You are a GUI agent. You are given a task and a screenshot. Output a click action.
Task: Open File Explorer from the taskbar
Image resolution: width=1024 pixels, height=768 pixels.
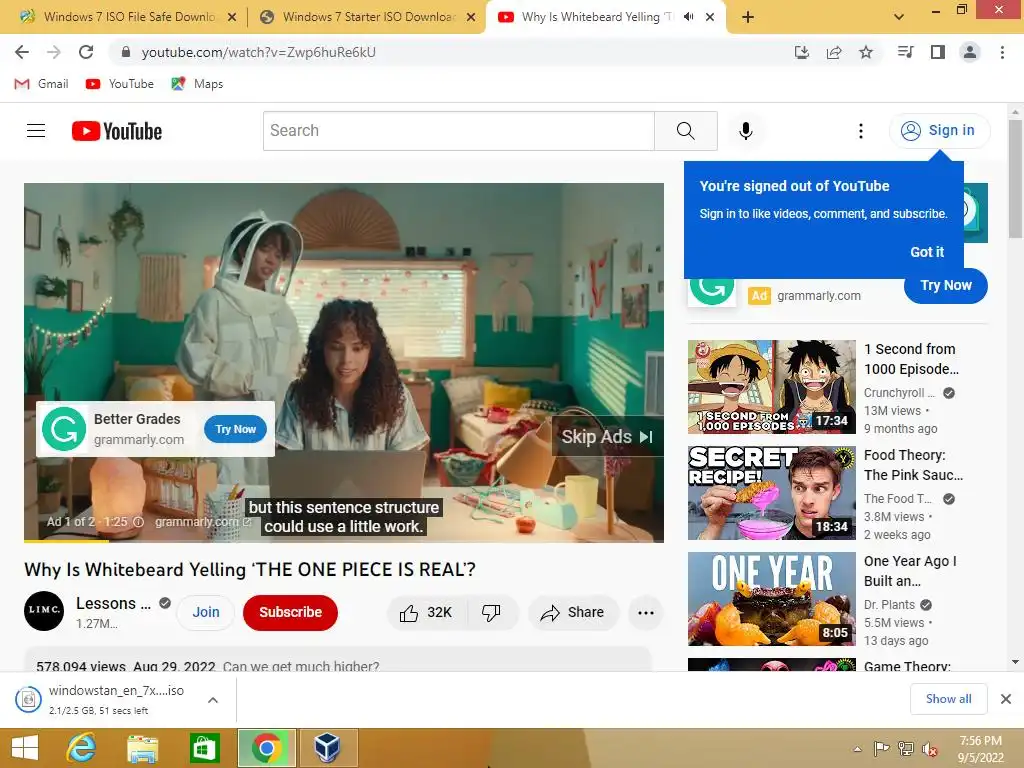coord(142,748)
